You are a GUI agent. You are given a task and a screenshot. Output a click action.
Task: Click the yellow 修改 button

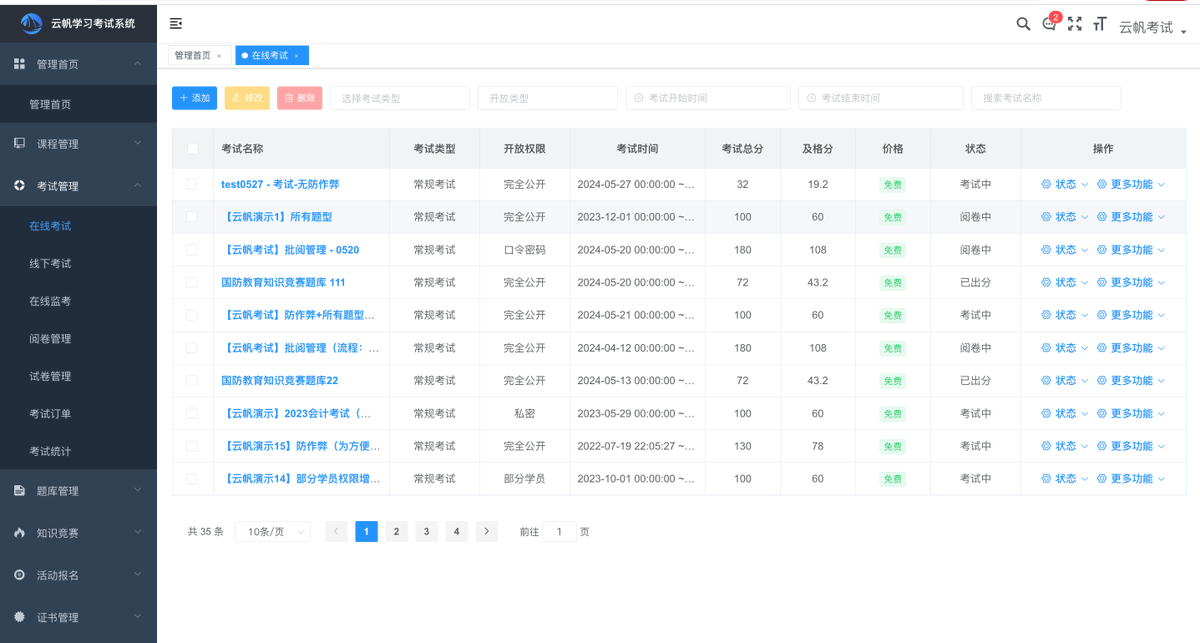click(247, 98)
